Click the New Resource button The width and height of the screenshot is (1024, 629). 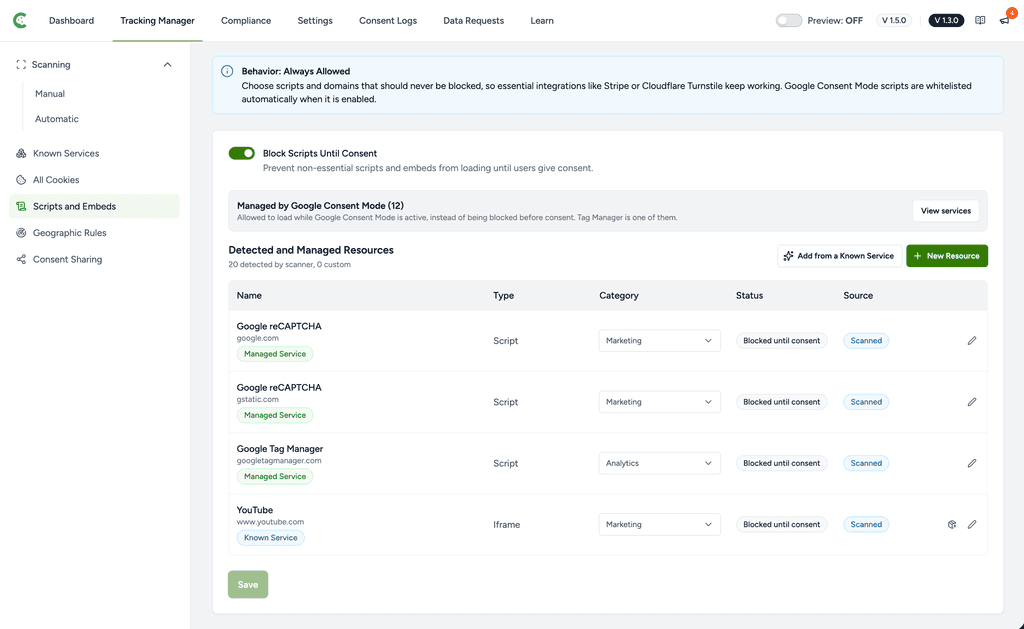[x=947, y=256]
